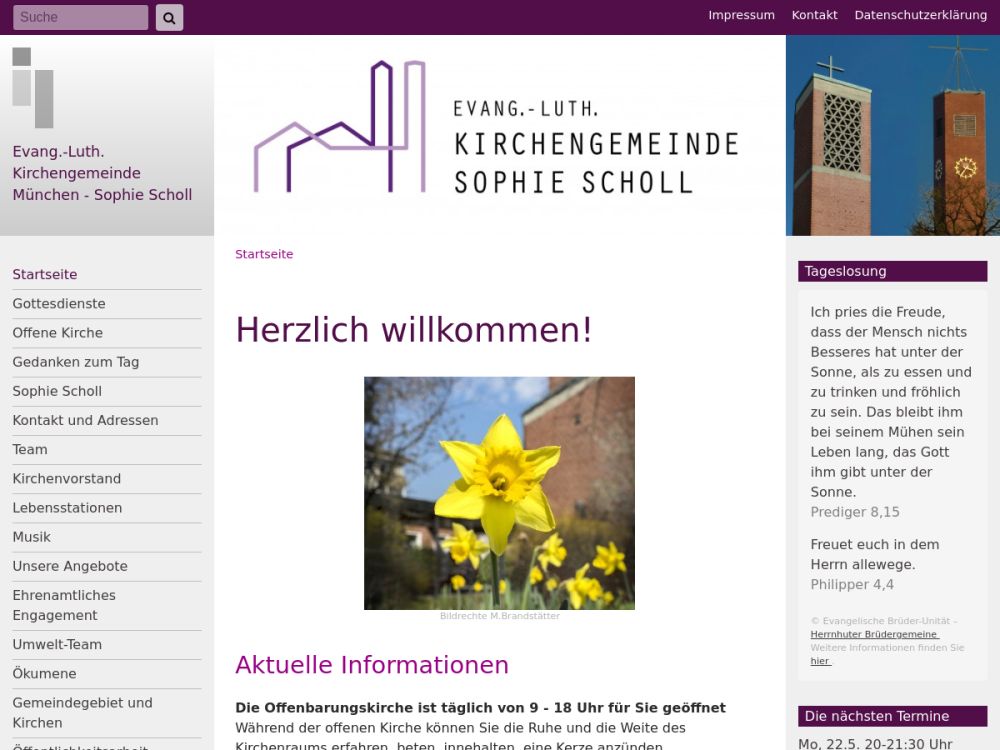Open the Kirchenvorstand menu entry

pos(67,479)
